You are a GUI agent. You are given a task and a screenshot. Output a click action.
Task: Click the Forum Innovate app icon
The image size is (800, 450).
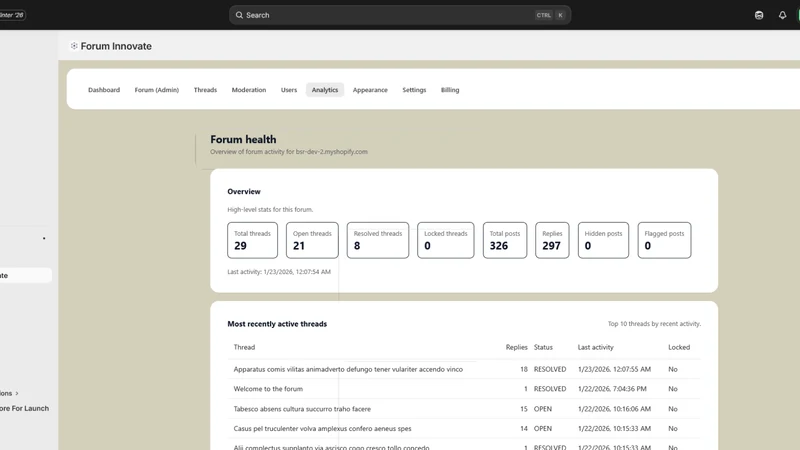click(x=74, y=46)
